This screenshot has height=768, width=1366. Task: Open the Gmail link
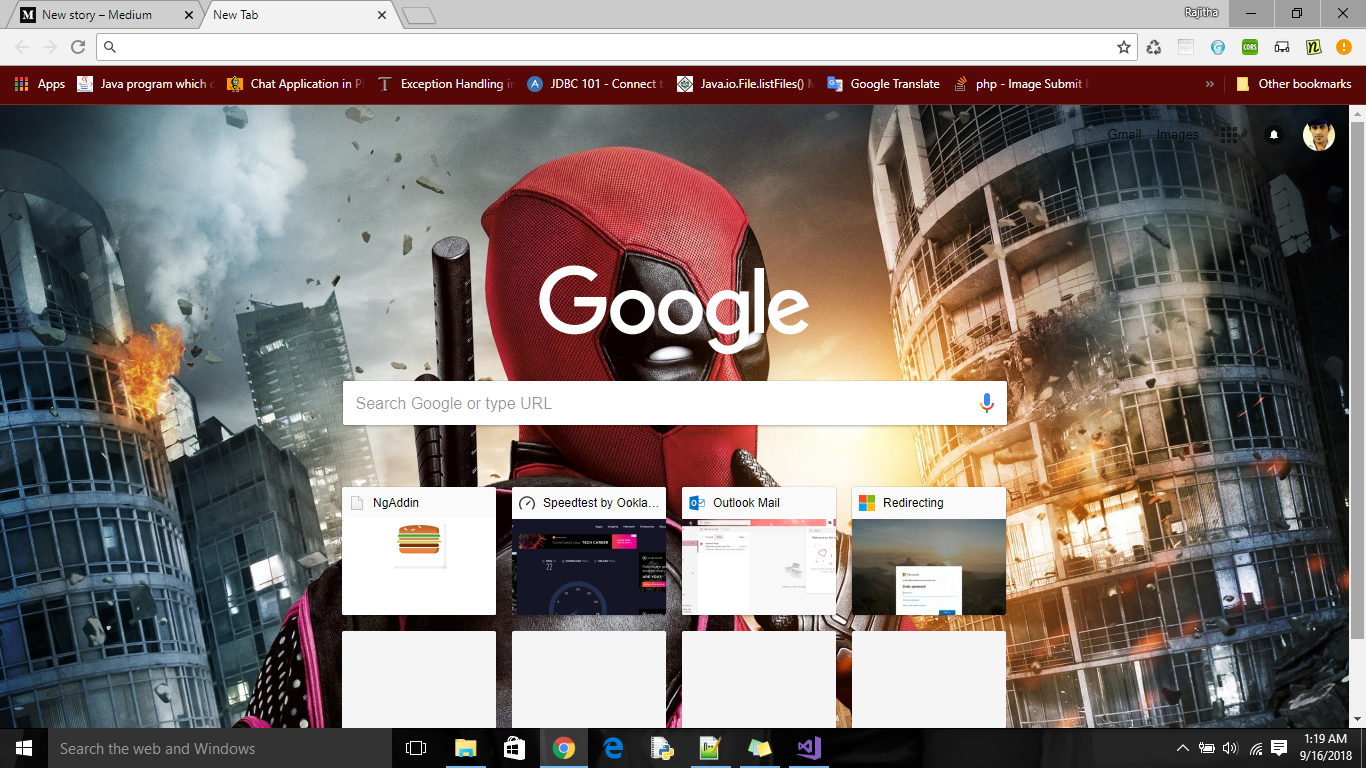tap(1124, 135)
